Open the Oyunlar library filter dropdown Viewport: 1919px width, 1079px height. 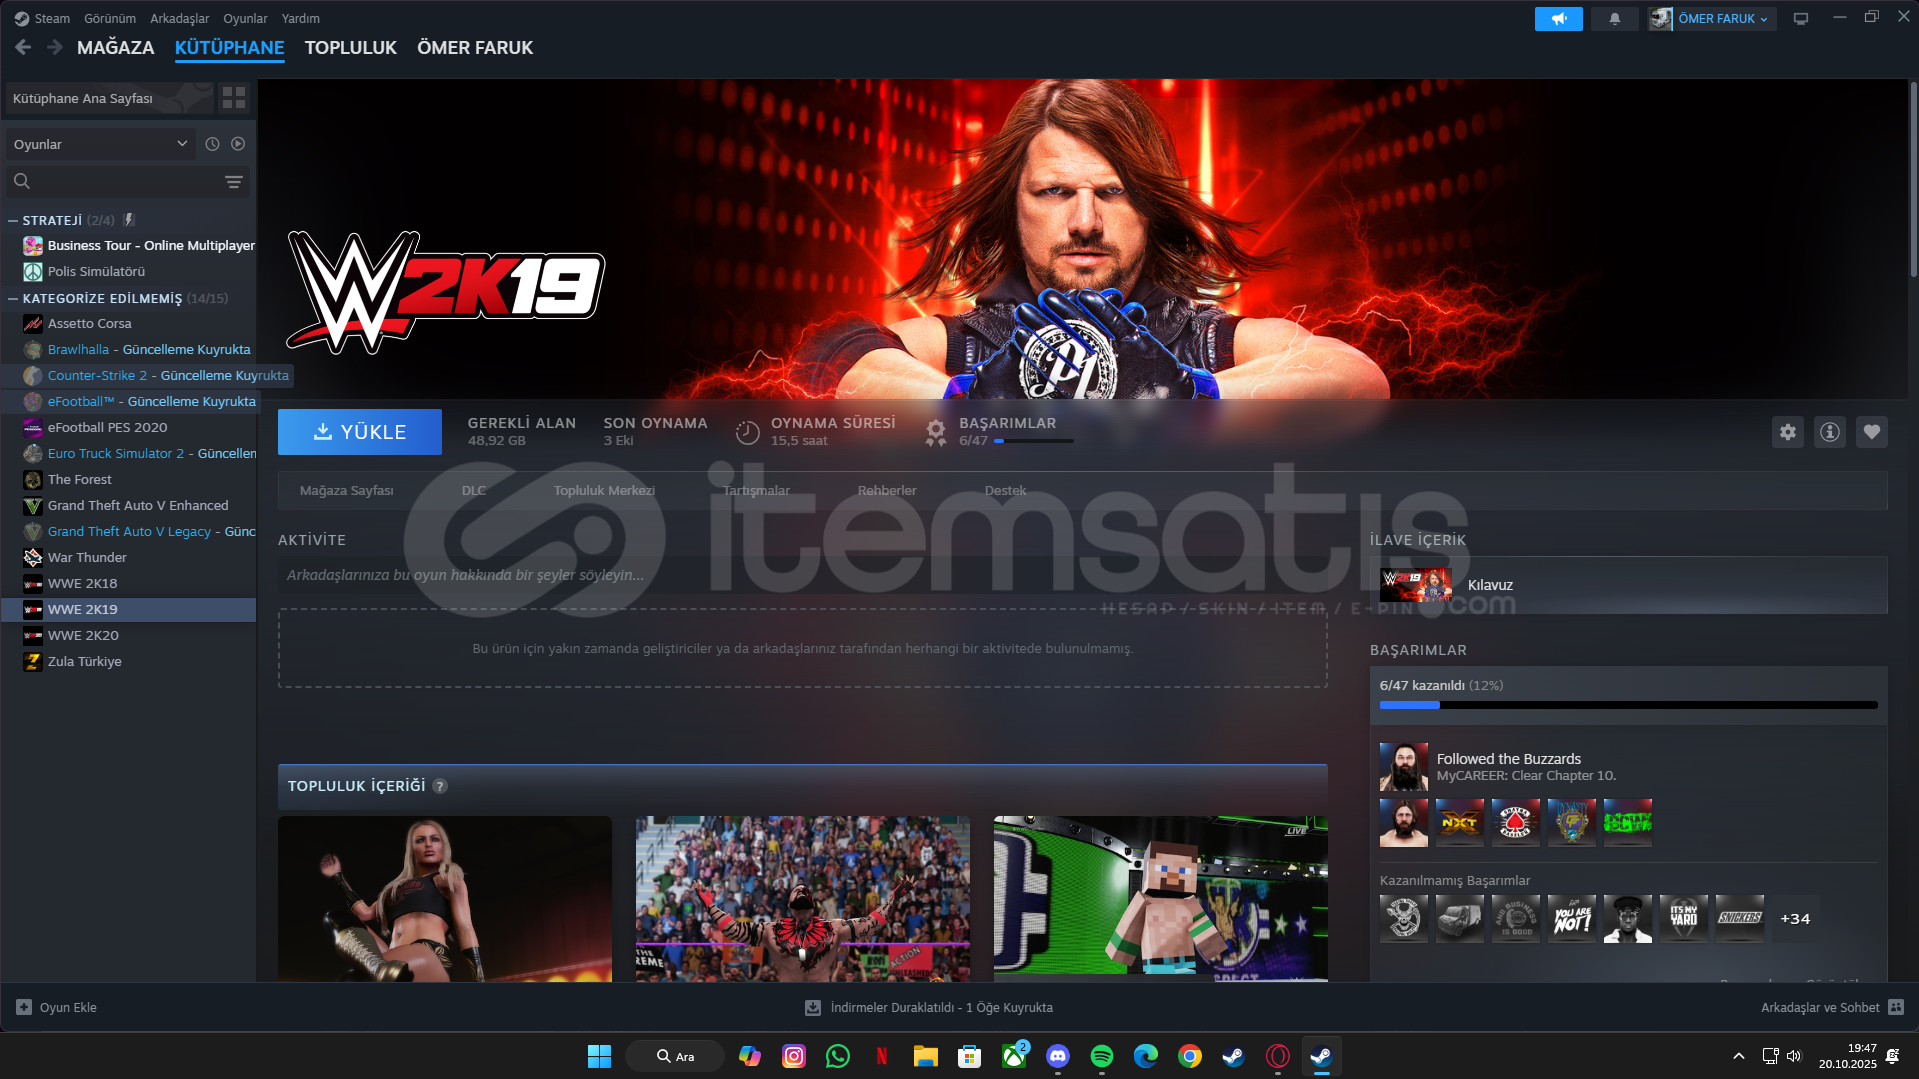point(100,144)
